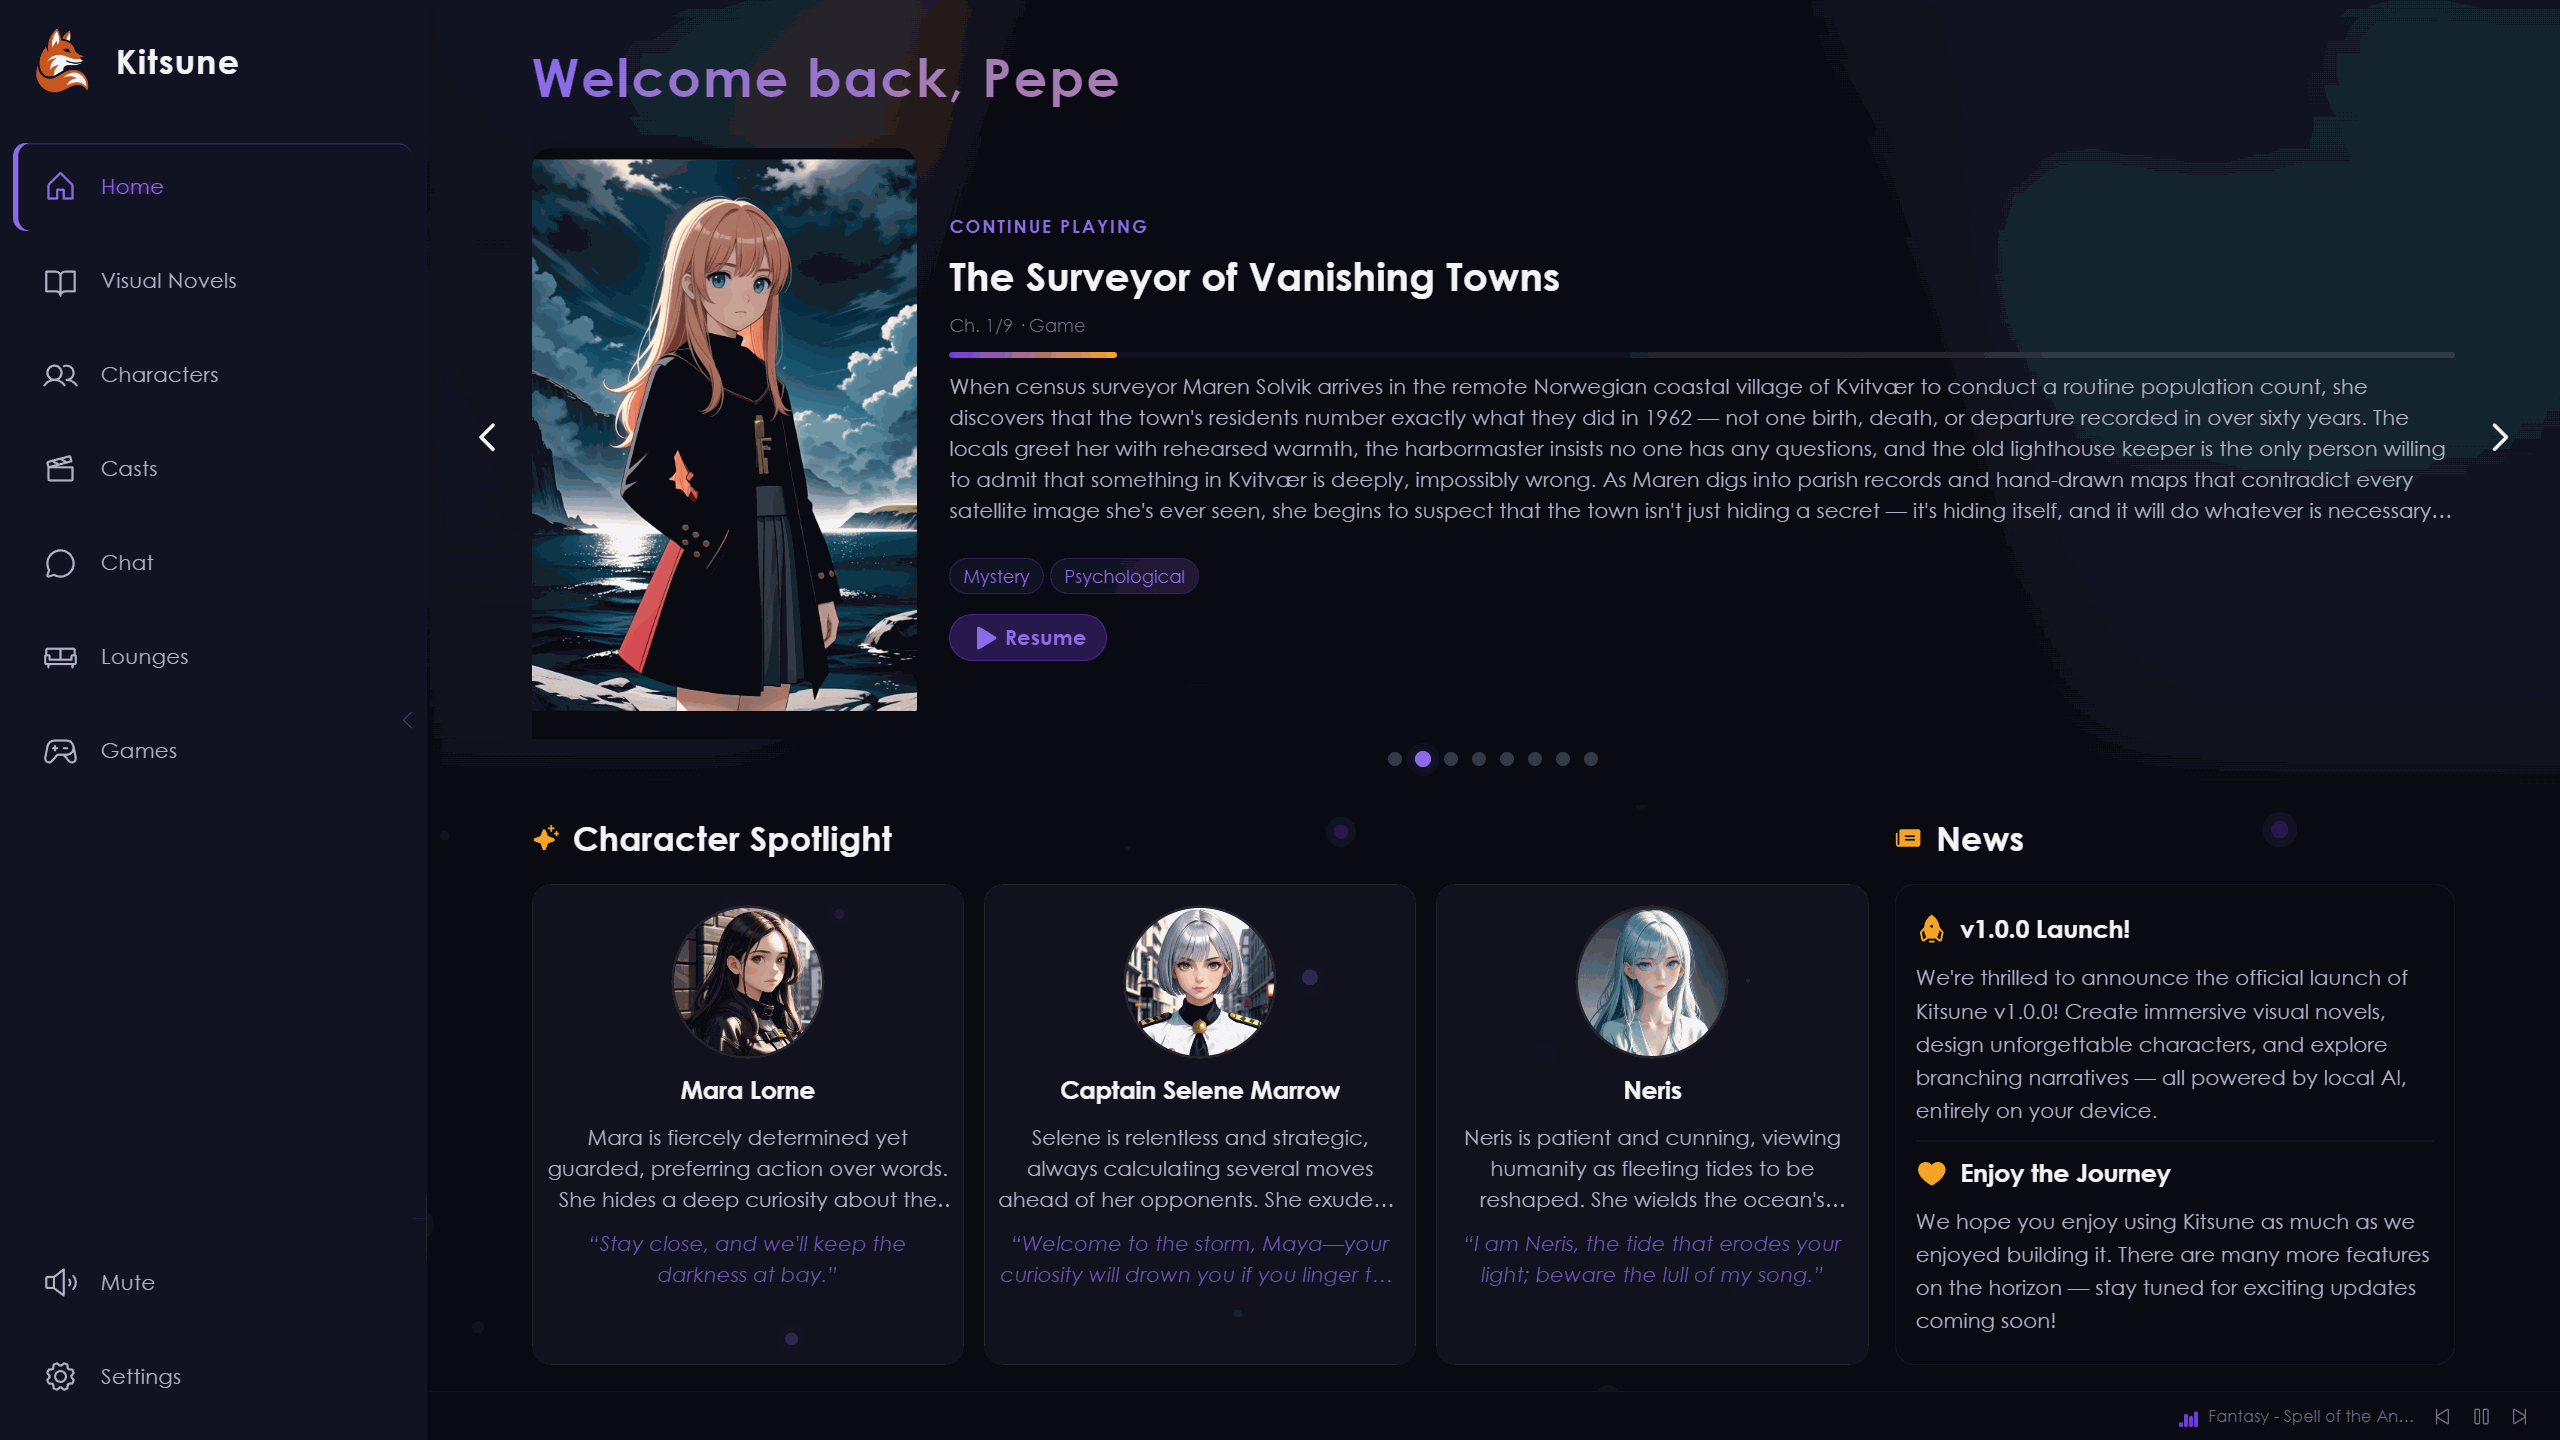Go to previous music track
This screenshot has width=2560, height=1440.
tap(2442, 1417)
